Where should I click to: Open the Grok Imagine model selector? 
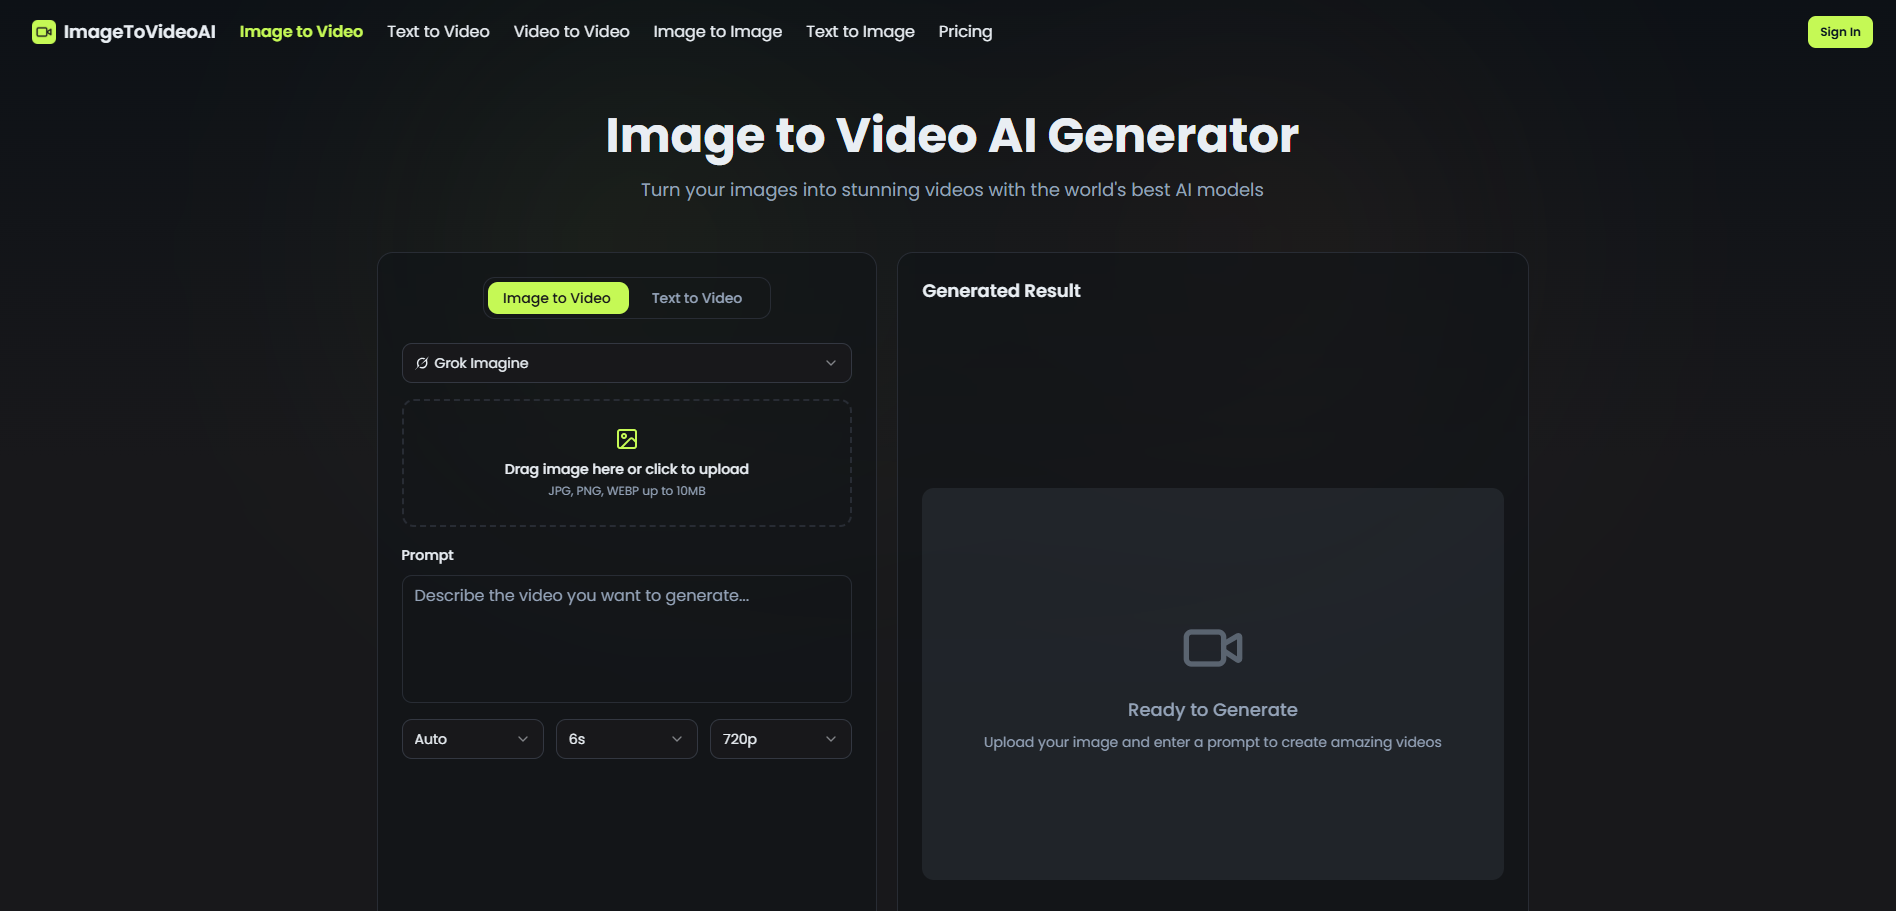(x=626, y=363)
